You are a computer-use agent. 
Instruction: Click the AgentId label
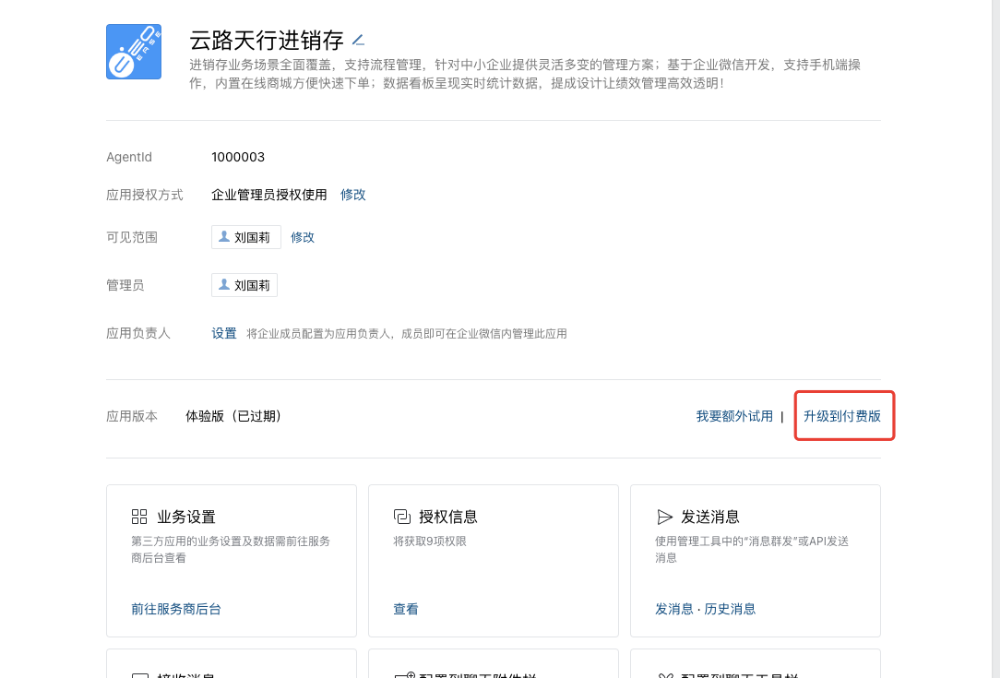[x=129, y=157]
